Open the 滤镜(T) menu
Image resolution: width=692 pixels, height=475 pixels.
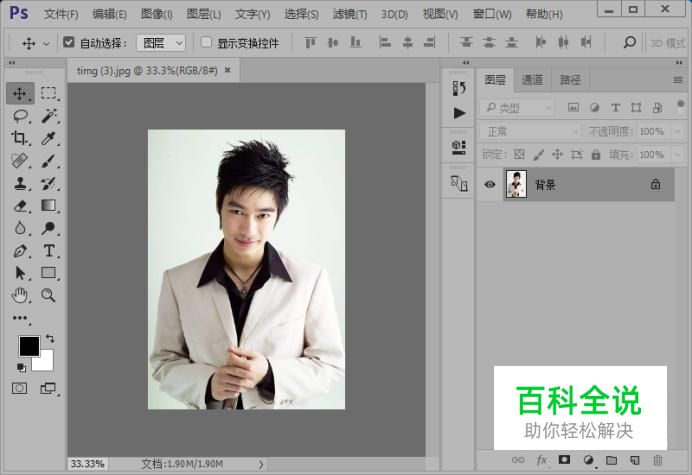[350, 14]
